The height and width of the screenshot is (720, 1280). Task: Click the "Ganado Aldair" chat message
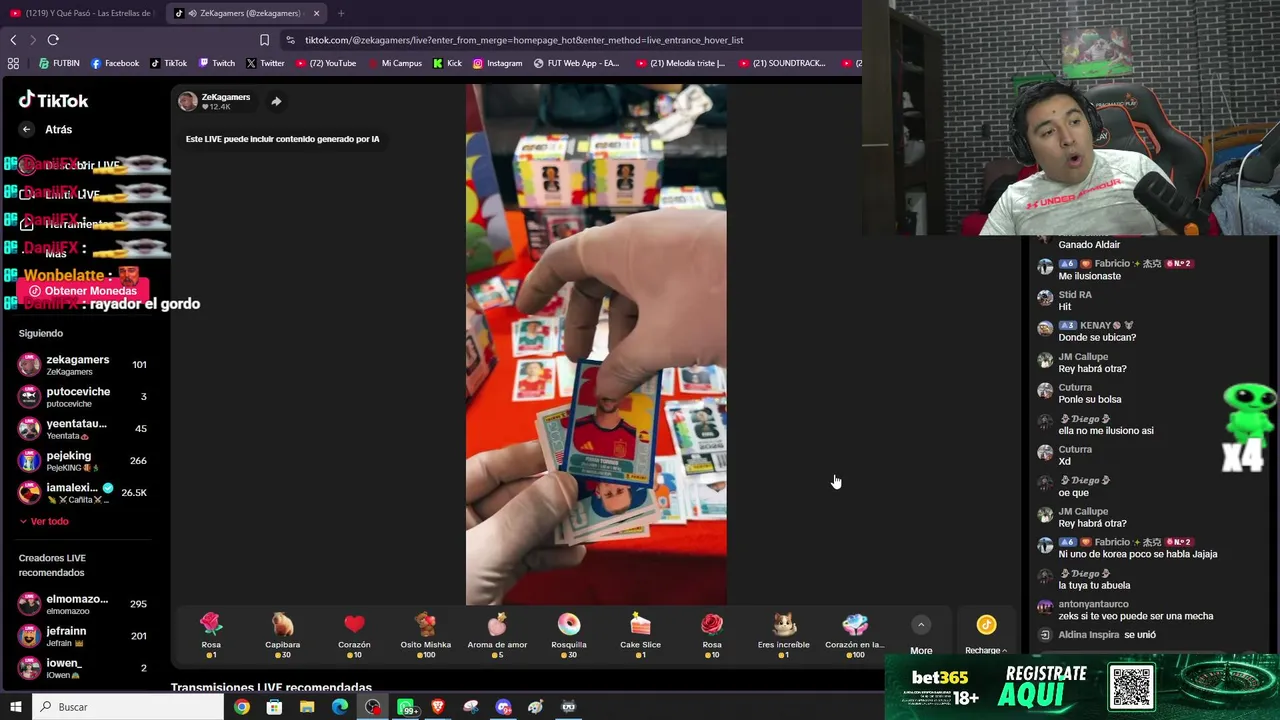pos(1089,245)
